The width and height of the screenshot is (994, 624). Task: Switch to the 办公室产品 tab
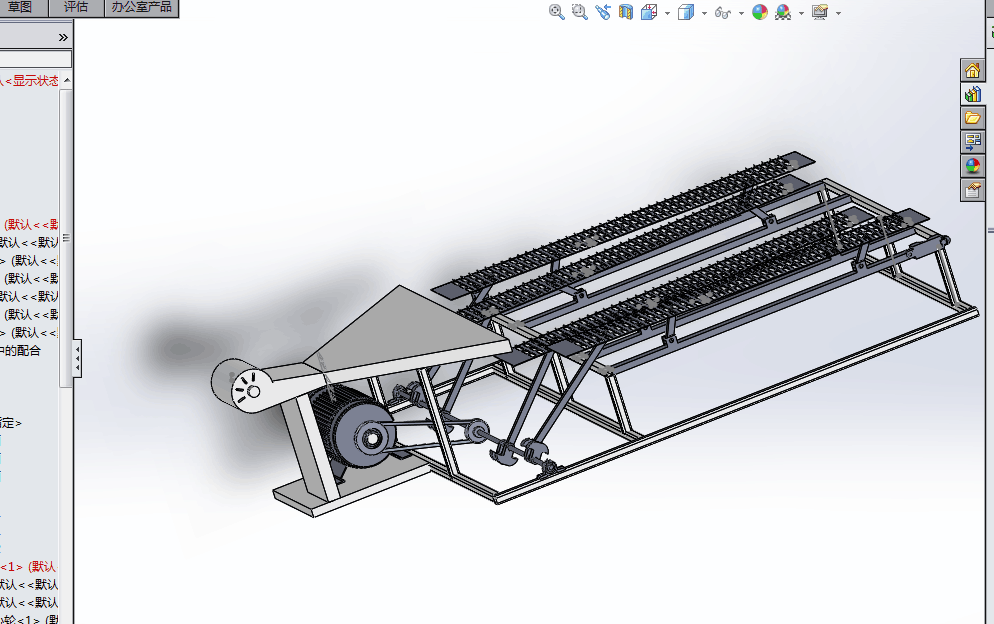pyautogui.click(x=141, y=8)
